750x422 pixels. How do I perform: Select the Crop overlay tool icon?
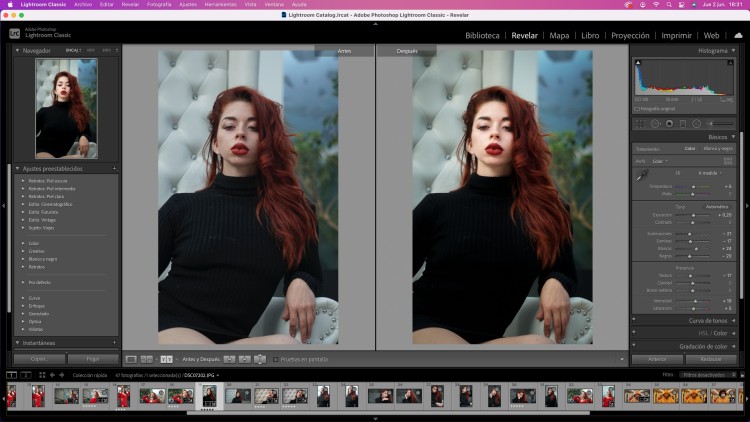pyautogui.click(x=640, y=124)
